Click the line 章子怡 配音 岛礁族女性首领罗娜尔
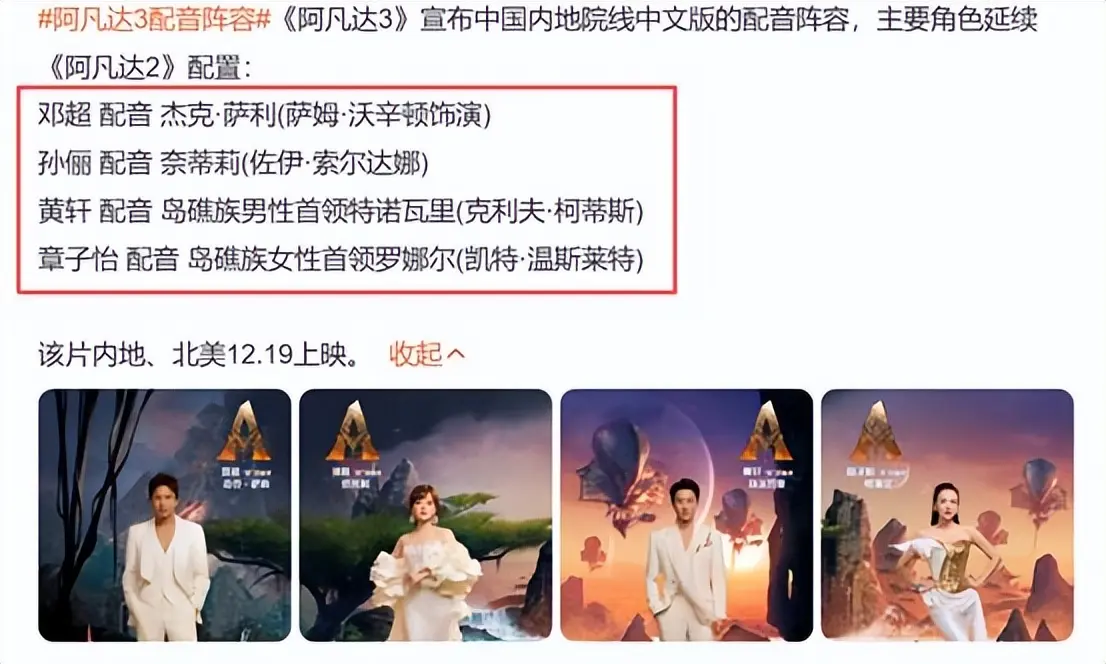 pos(341,260)
